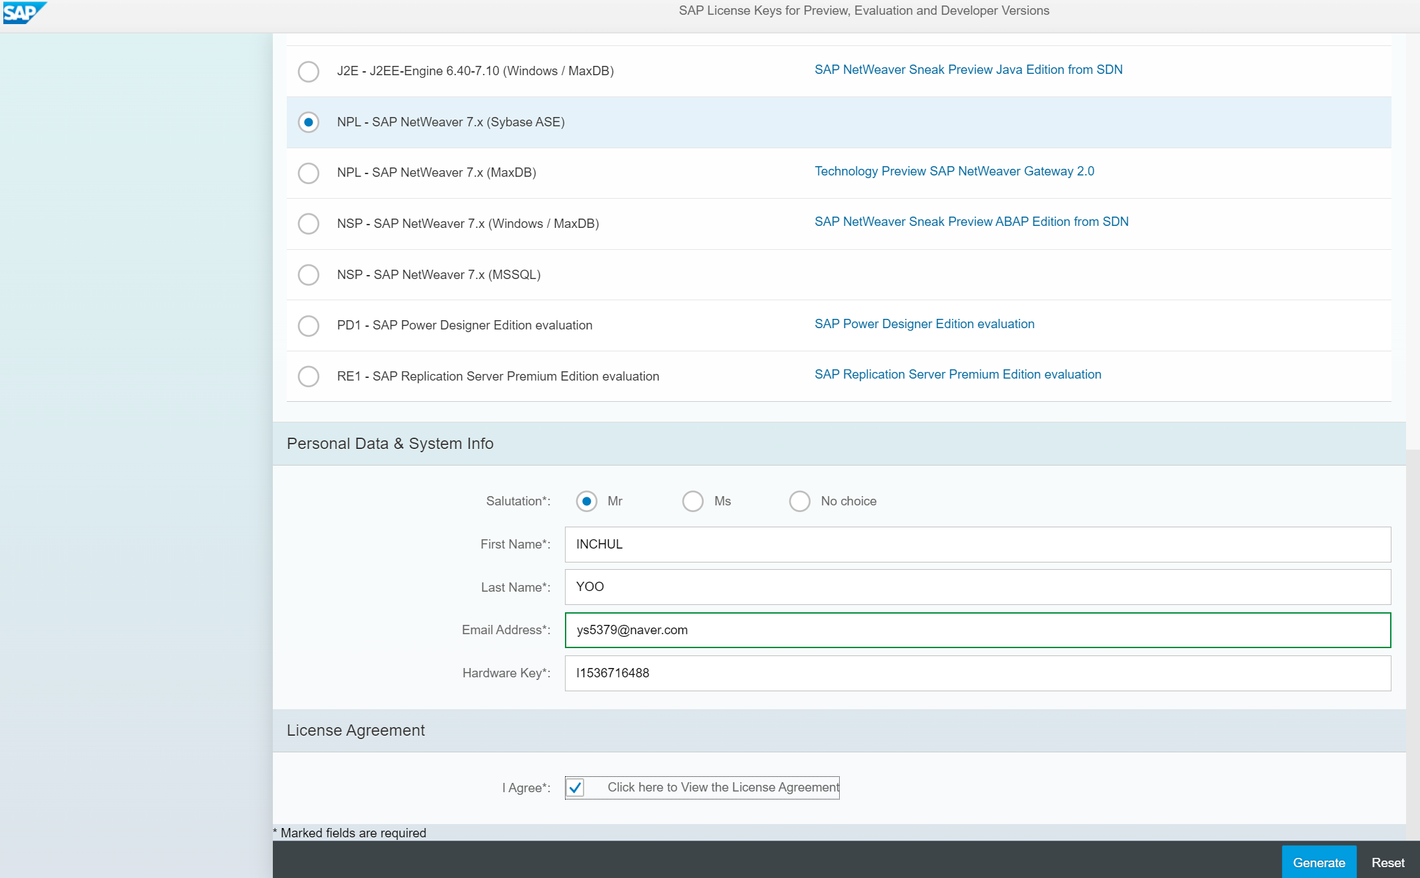Click the Last Name label
Screen dimensions: 1420x878
[515, 588]
